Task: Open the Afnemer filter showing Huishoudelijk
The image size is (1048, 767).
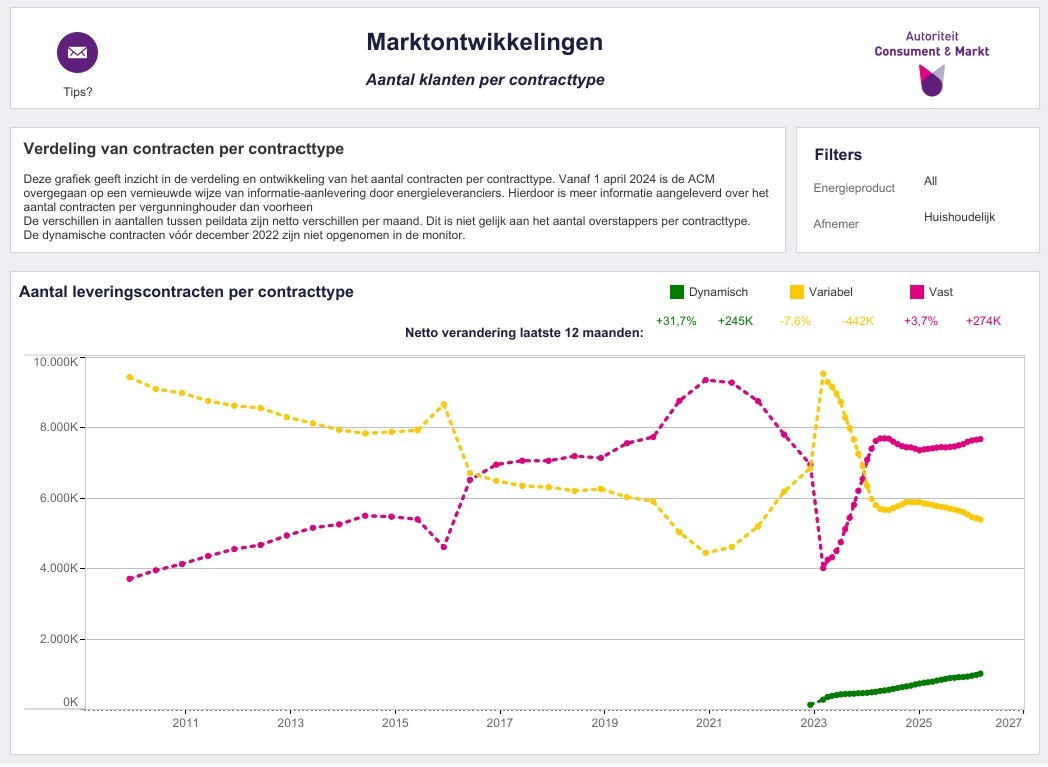Action: (959, 217)
